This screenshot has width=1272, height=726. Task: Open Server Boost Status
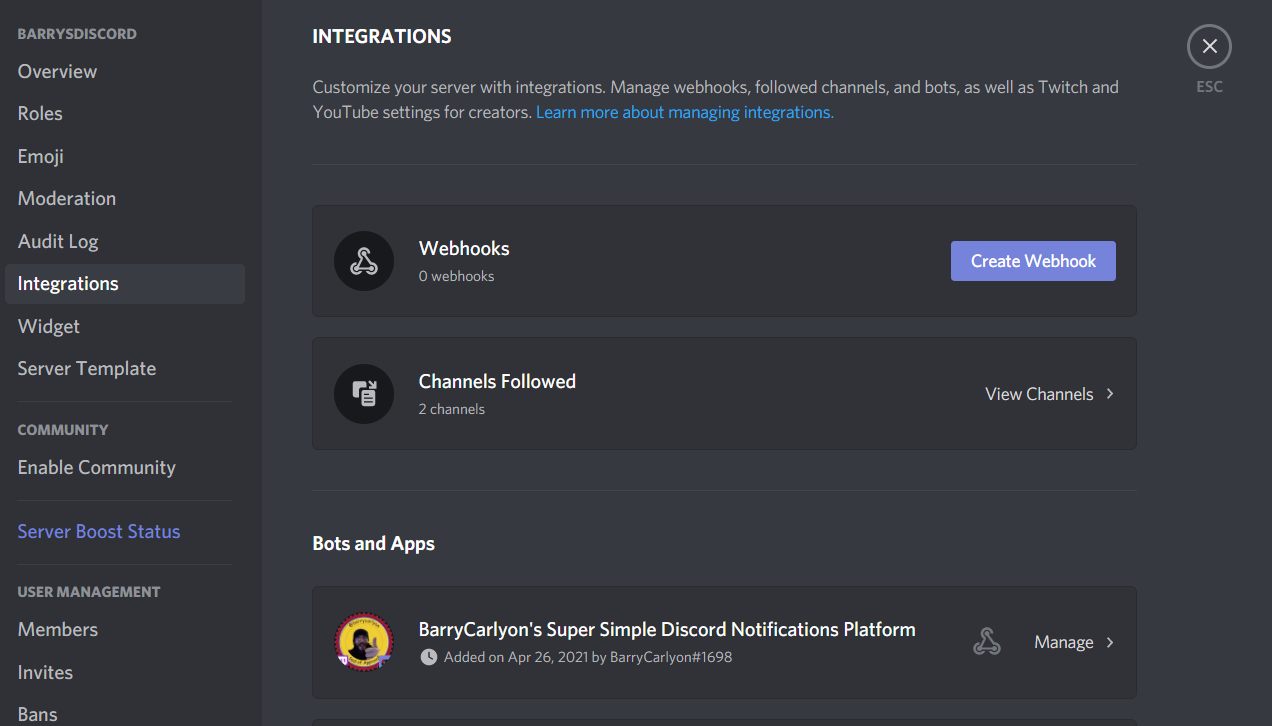tap(125, 532)
